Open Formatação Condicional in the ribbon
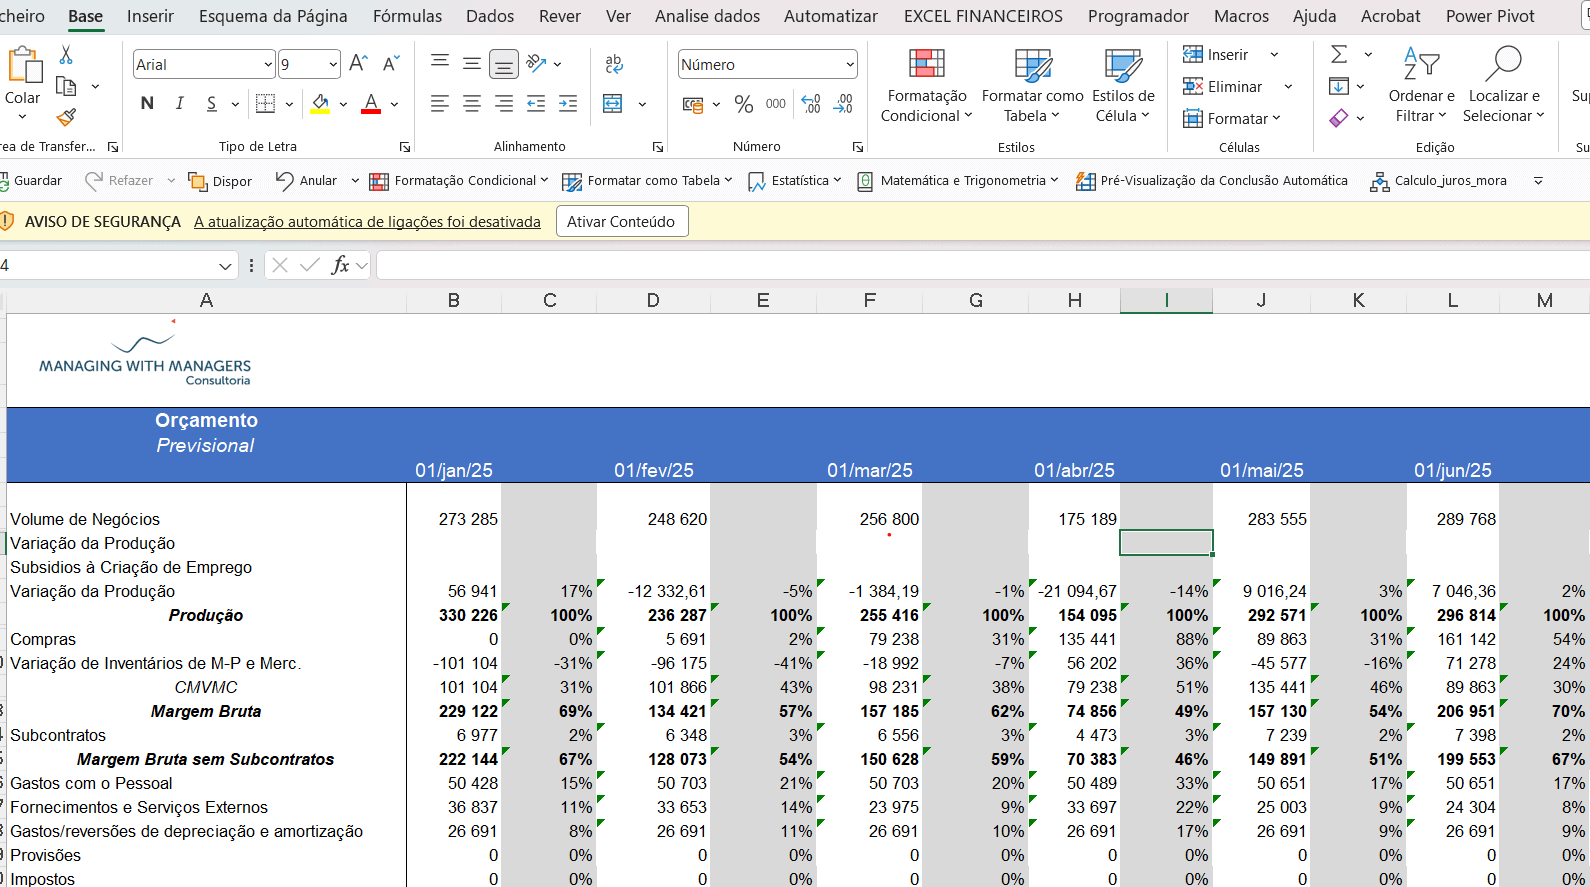The width and height of the screenshot is (1590, 887). (927, 86)
